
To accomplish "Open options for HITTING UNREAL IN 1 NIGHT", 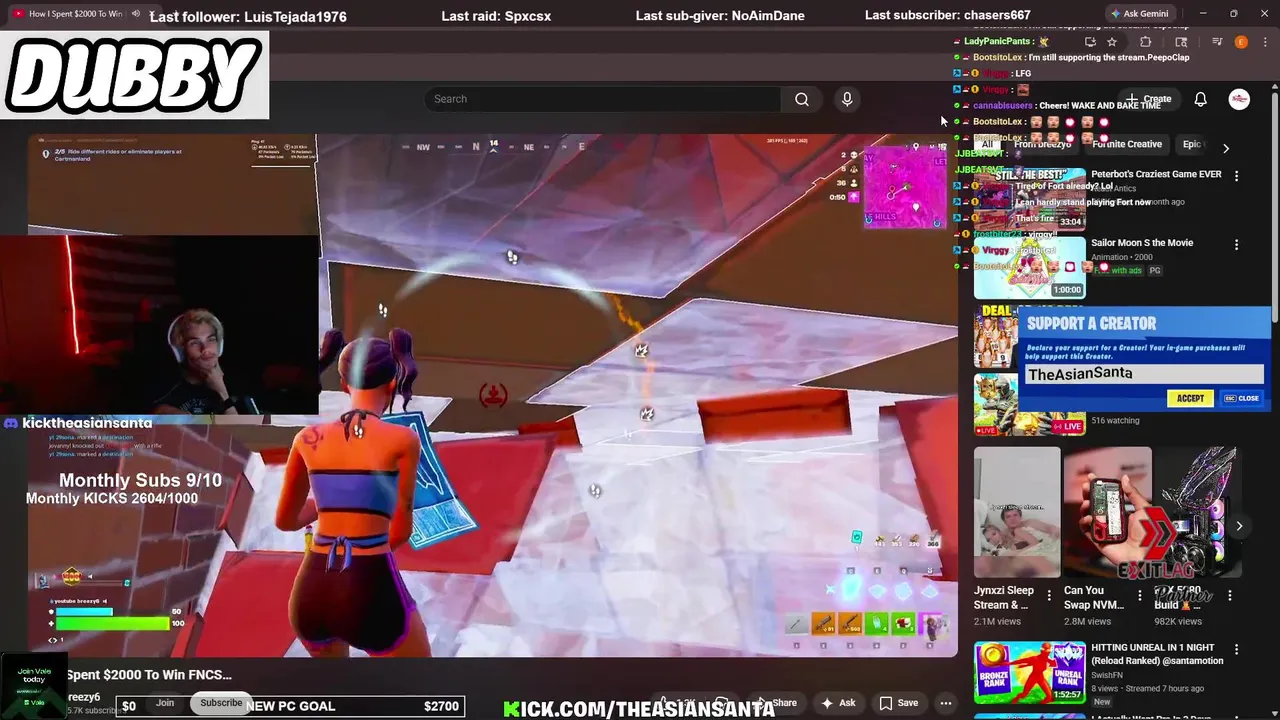I will [1237, 650].
